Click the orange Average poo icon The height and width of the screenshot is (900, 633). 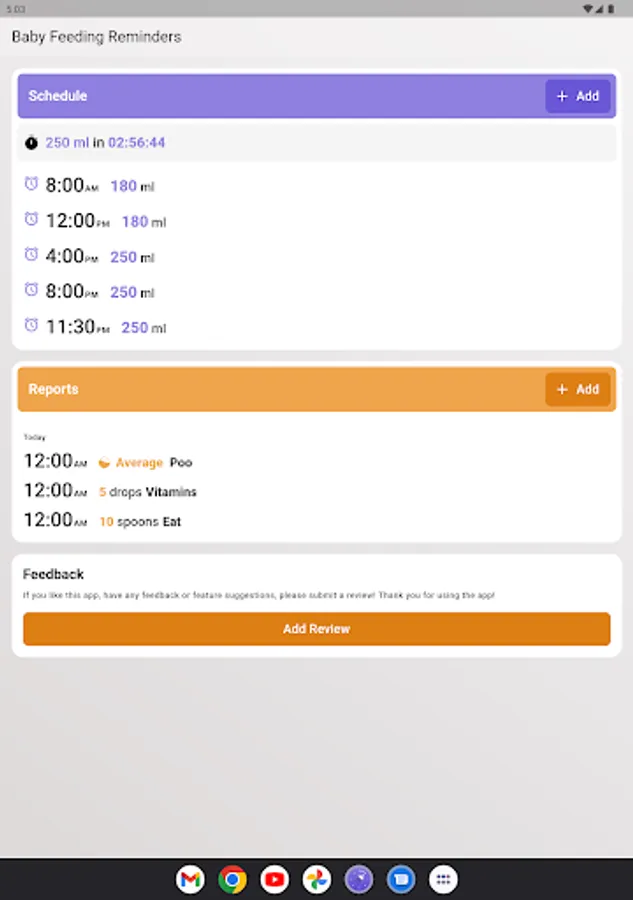coord(104,463)
